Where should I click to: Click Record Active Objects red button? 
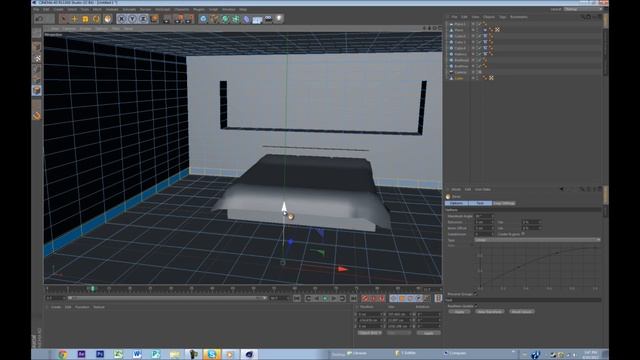365,298
